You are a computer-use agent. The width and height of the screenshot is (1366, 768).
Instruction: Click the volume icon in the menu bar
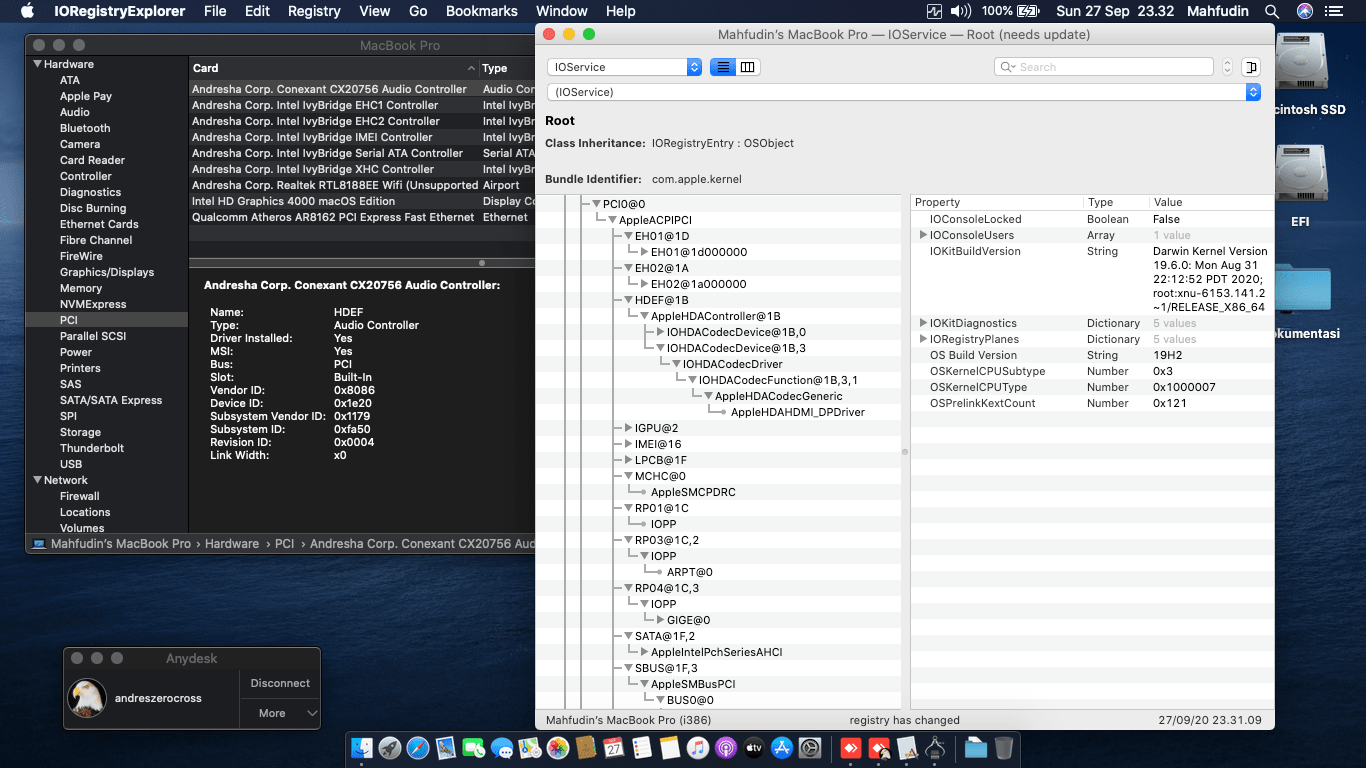pos(960,11)
